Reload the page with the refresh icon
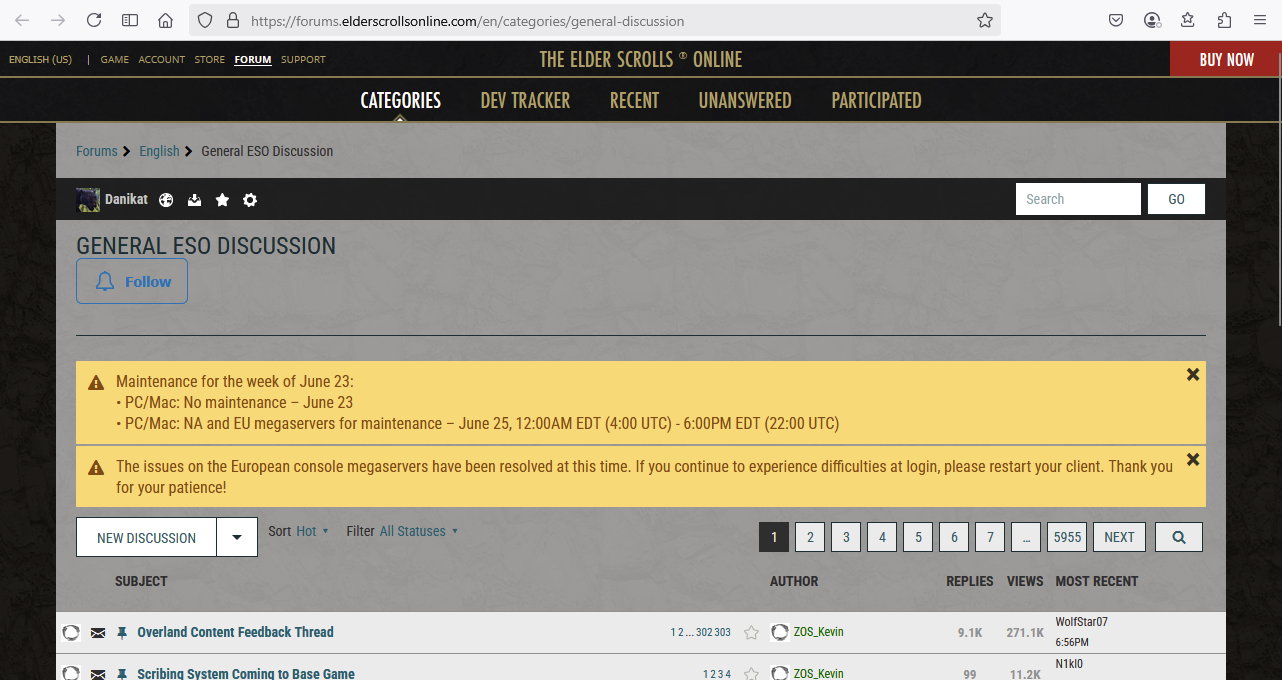This screenshot has width=1282, height=680. (x=94, y=20)
